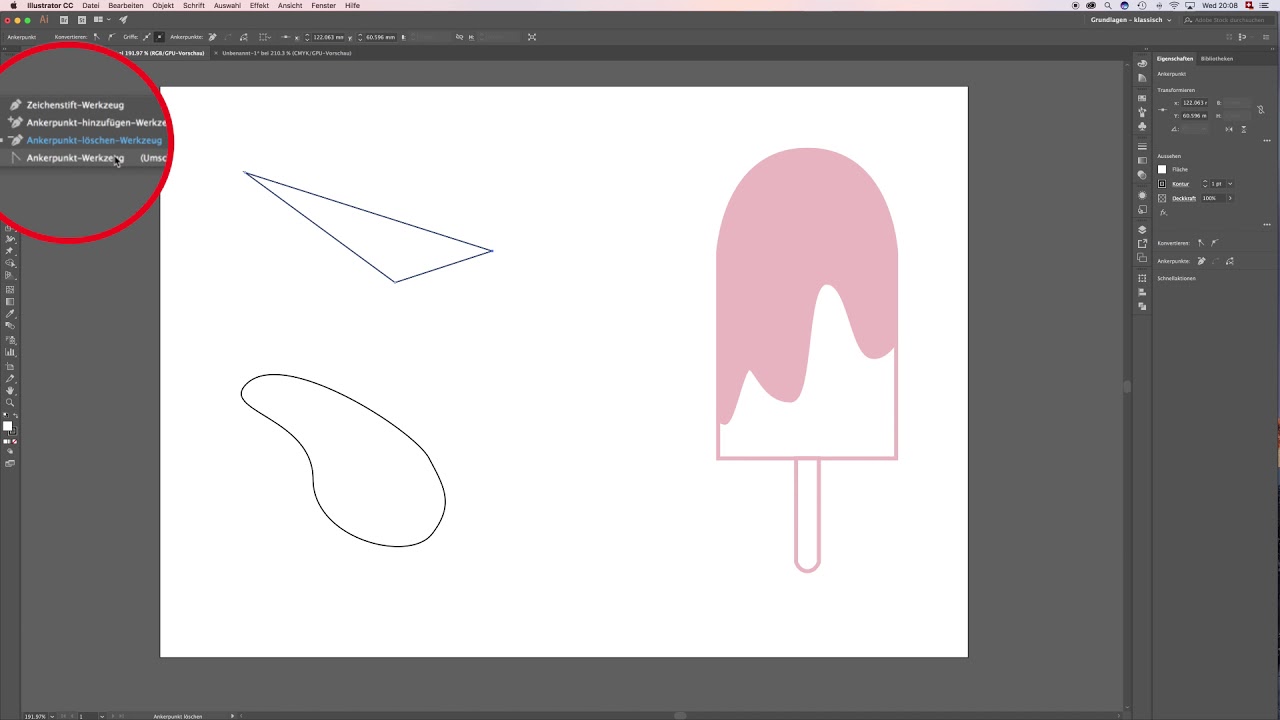Click the Adobe Stock (St) icon

(x=81, y=20)
